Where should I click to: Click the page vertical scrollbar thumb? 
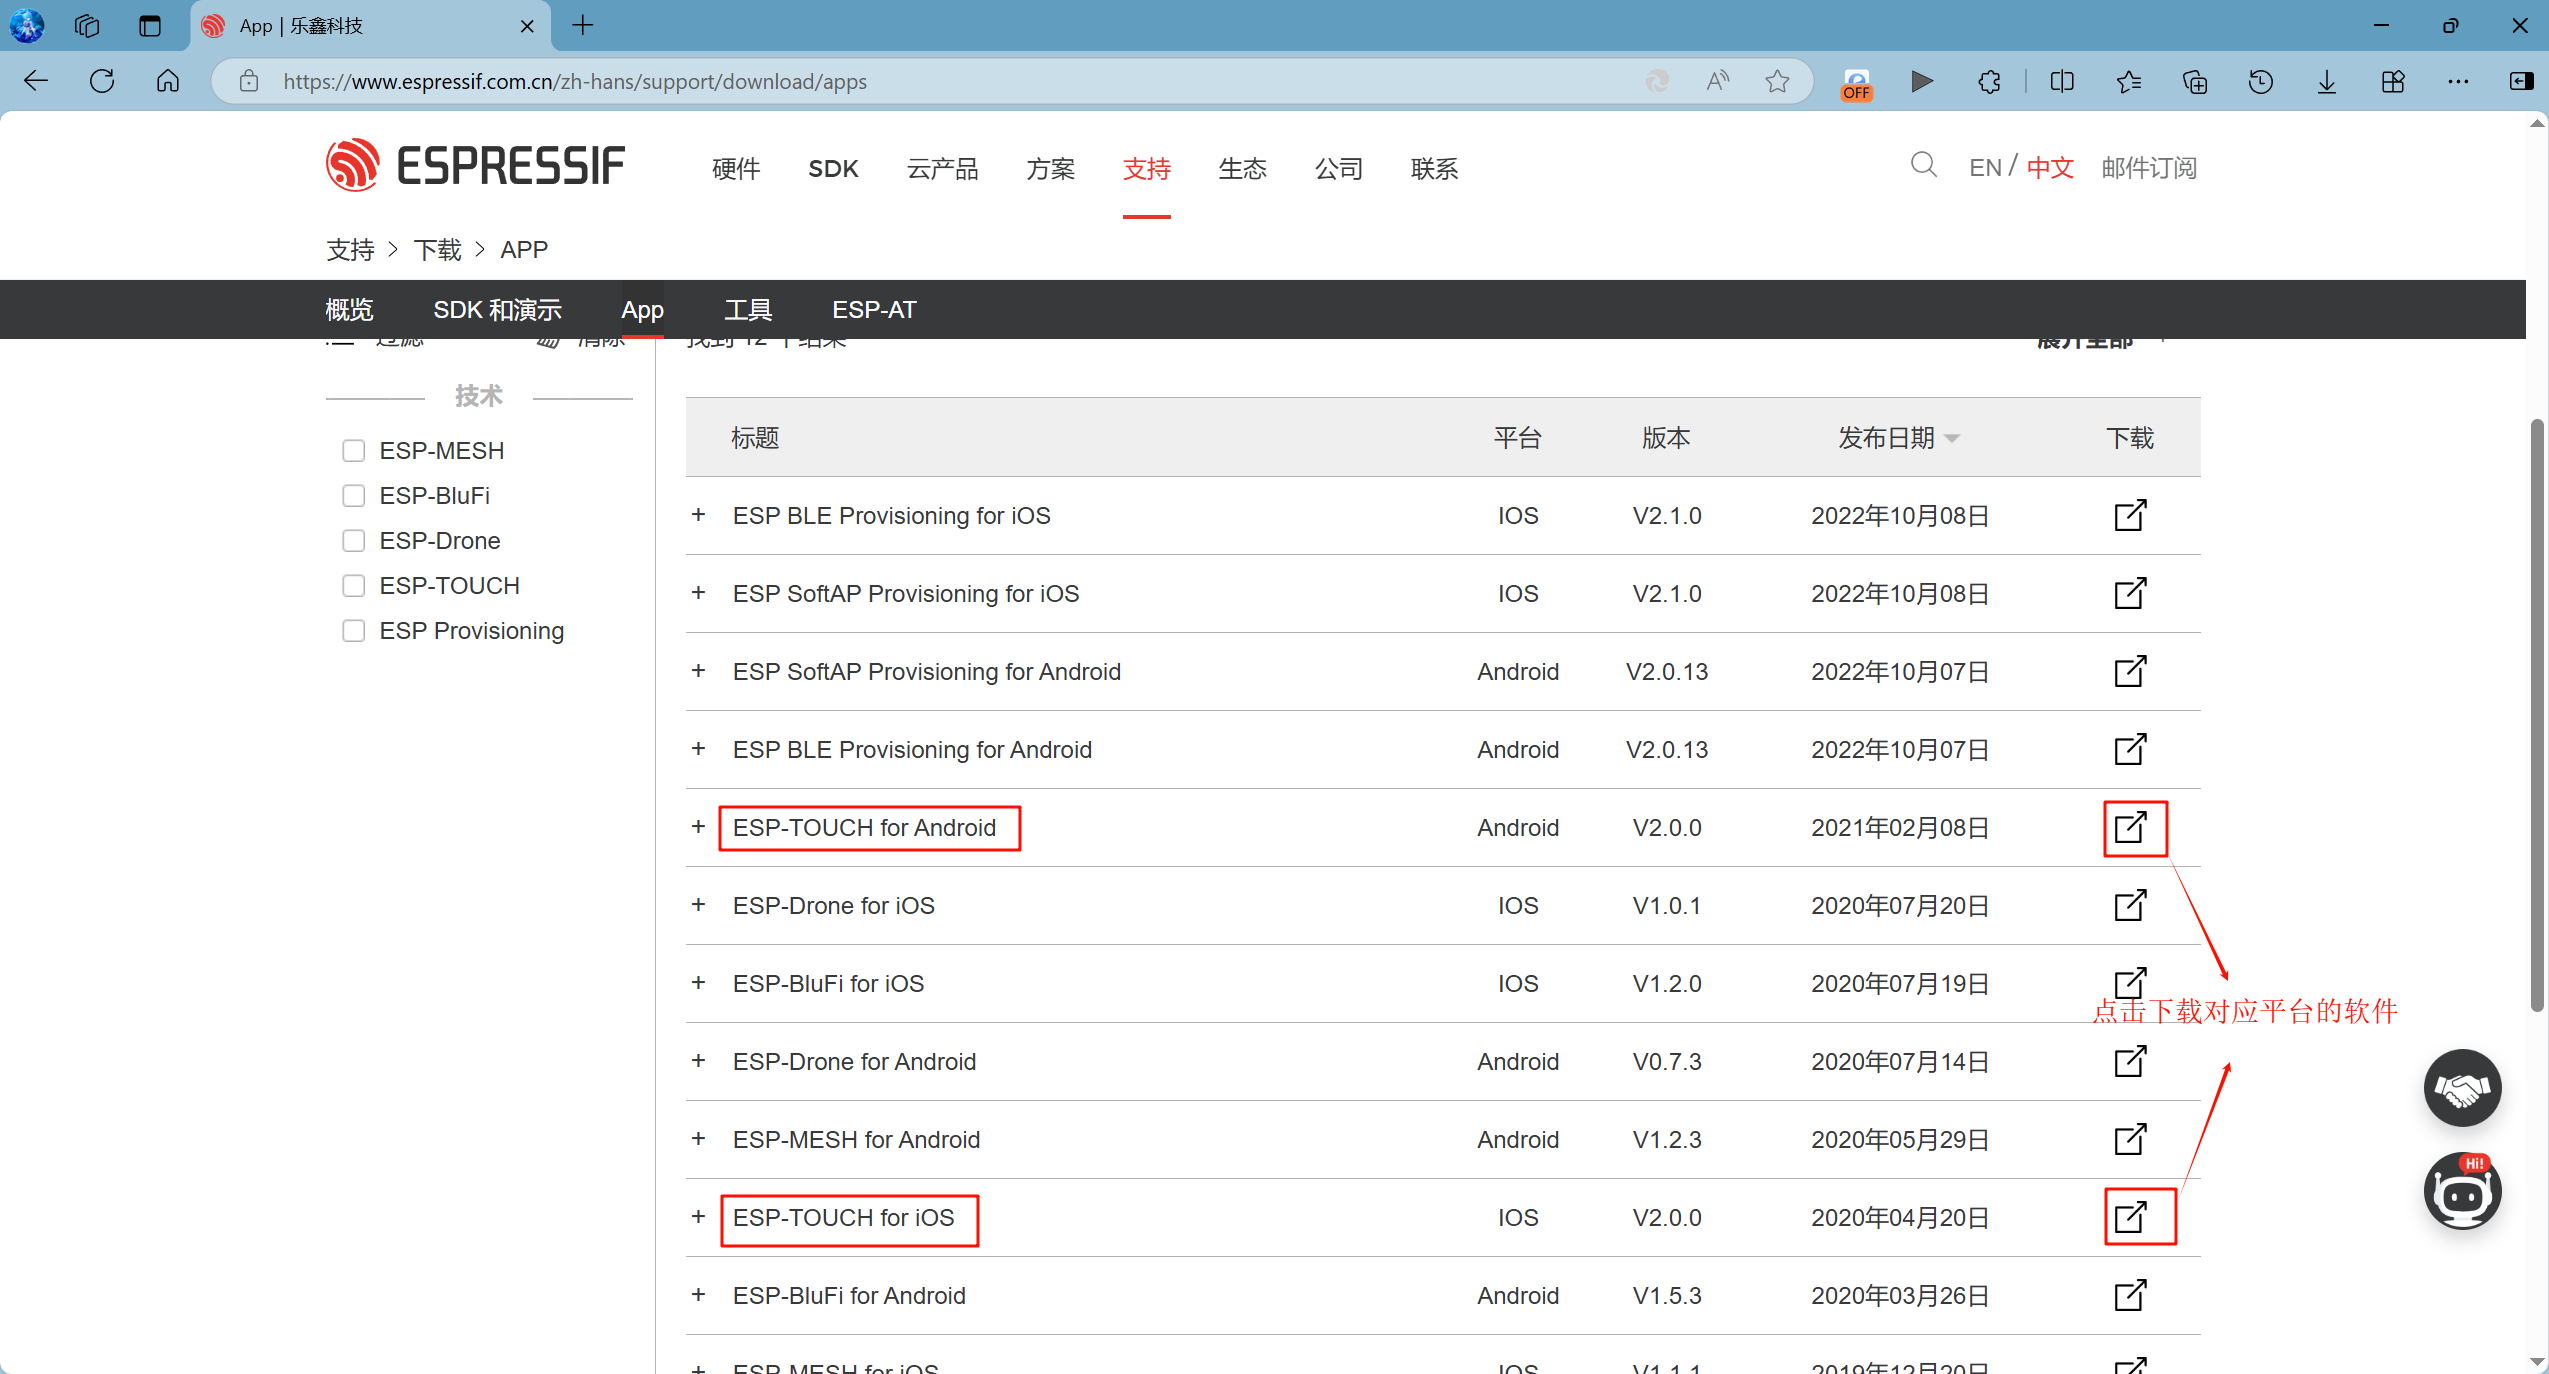[x=2537, y=715]
